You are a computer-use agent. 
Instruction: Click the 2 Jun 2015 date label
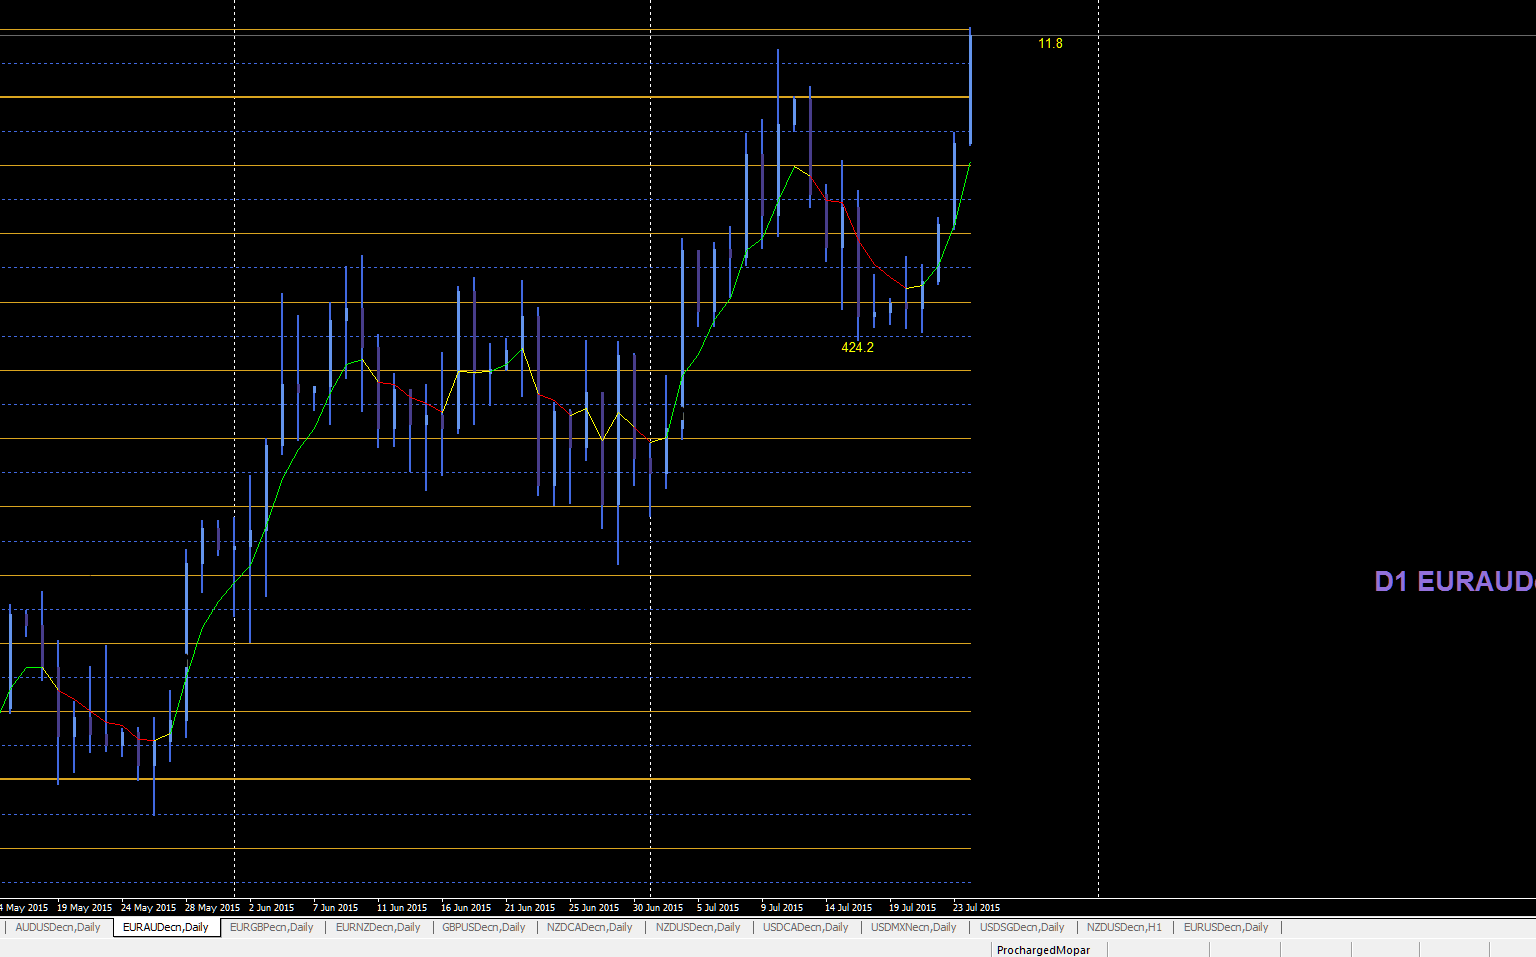(272, 908)
